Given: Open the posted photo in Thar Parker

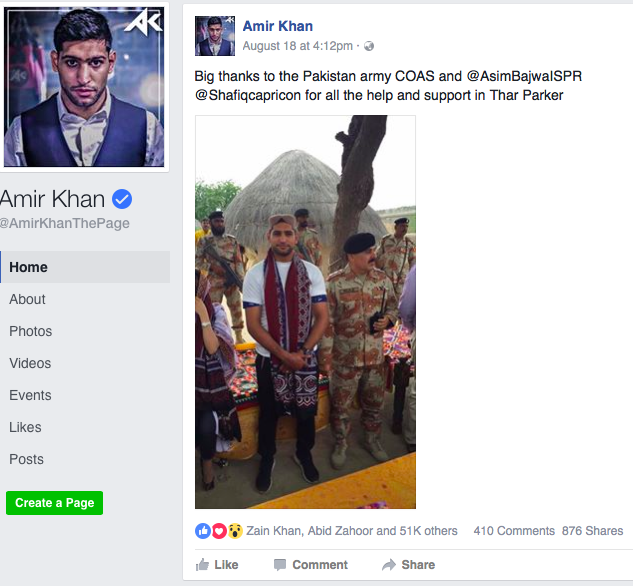Looking at the screenshot, I should (305, 312).
